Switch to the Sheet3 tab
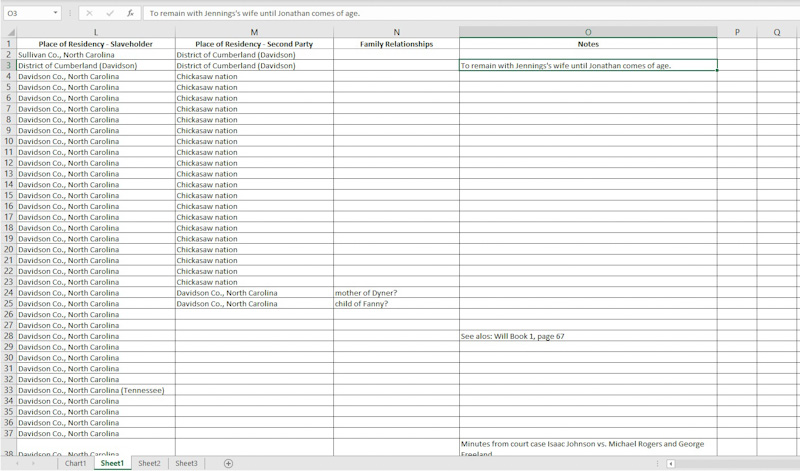Screen dimensions: 800x471 point(186,463)
